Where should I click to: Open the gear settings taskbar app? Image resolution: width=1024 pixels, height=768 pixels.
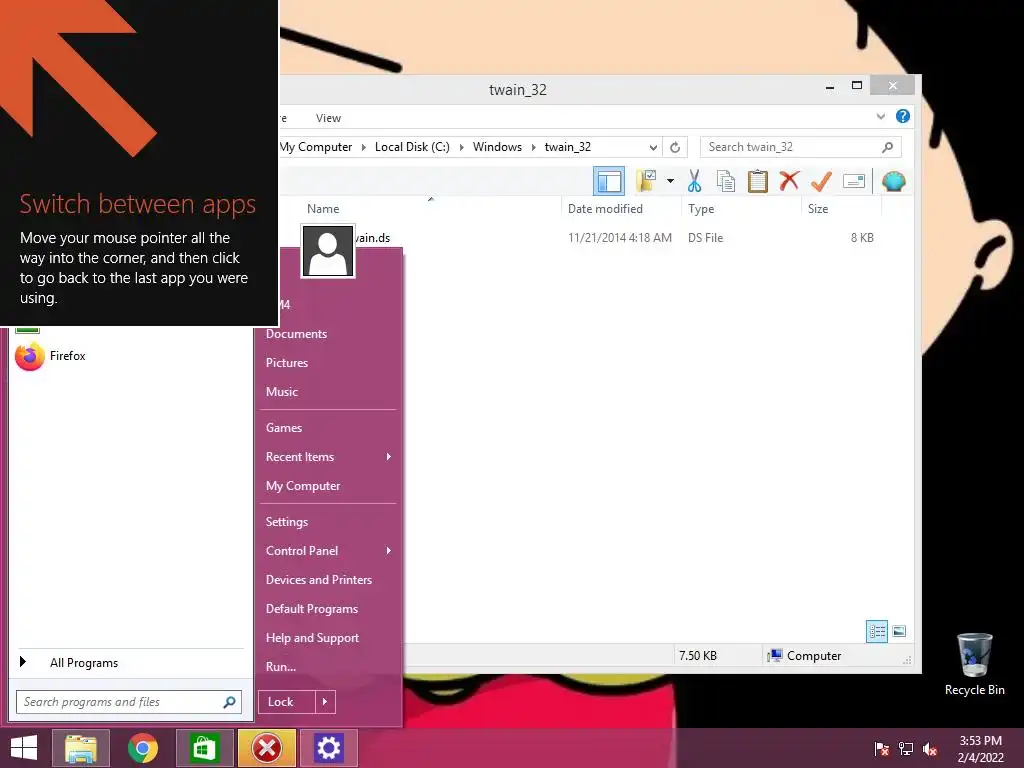(x=328, y=748)
